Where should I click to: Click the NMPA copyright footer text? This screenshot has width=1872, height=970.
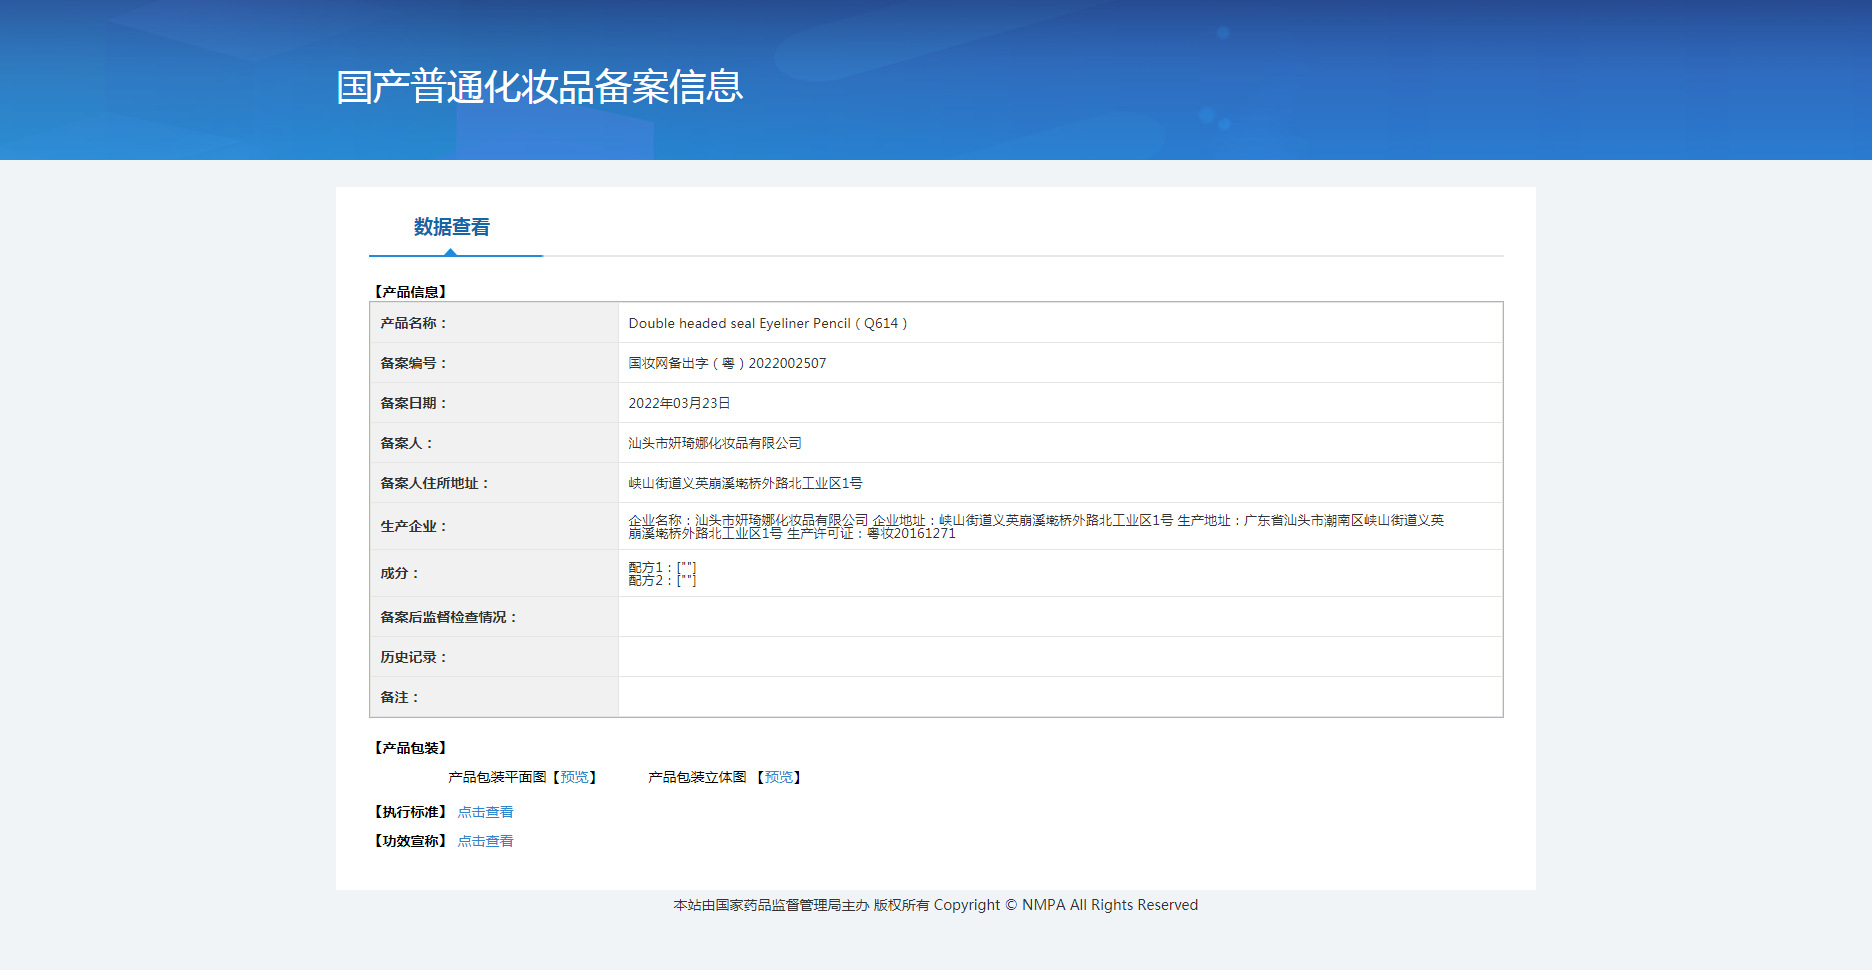click(x=935, y=905)
